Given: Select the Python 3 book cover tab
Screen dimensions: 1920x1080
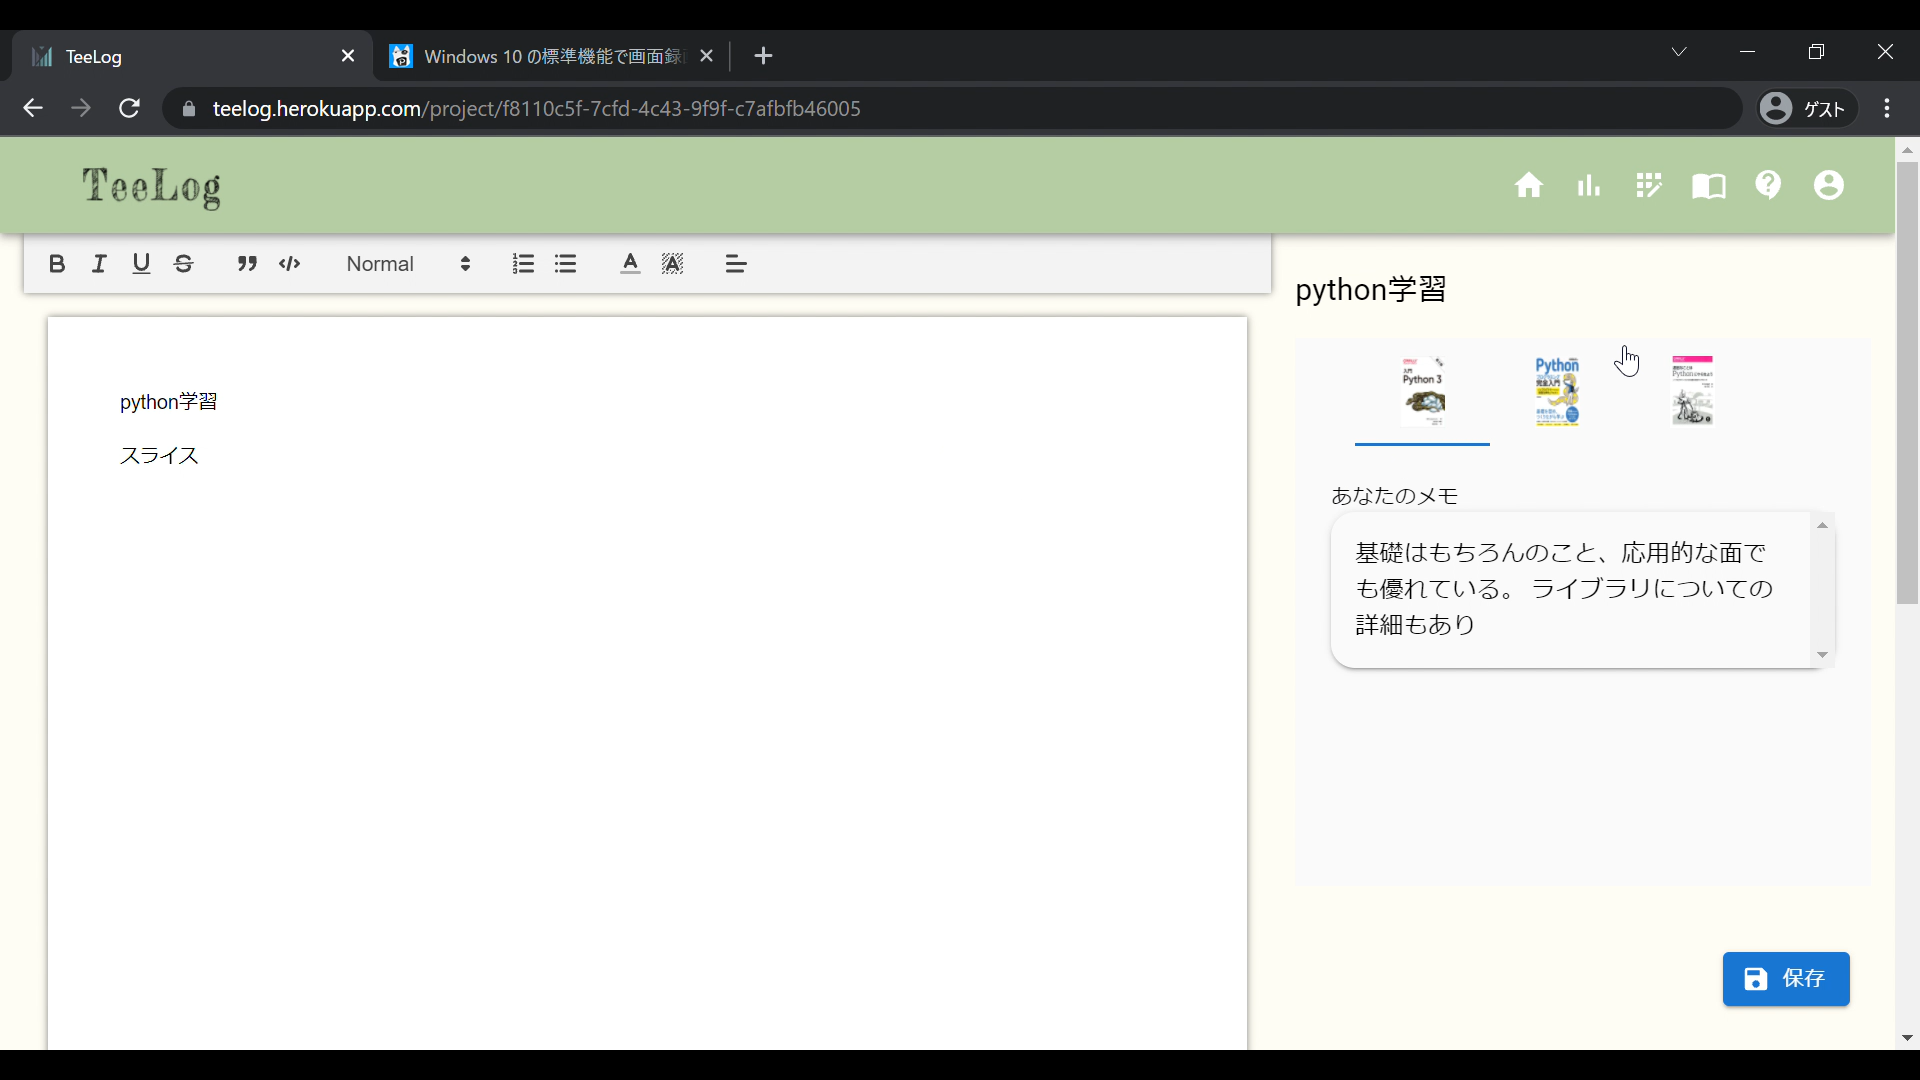Looking at the screenshot, I should coord(1422,391).
